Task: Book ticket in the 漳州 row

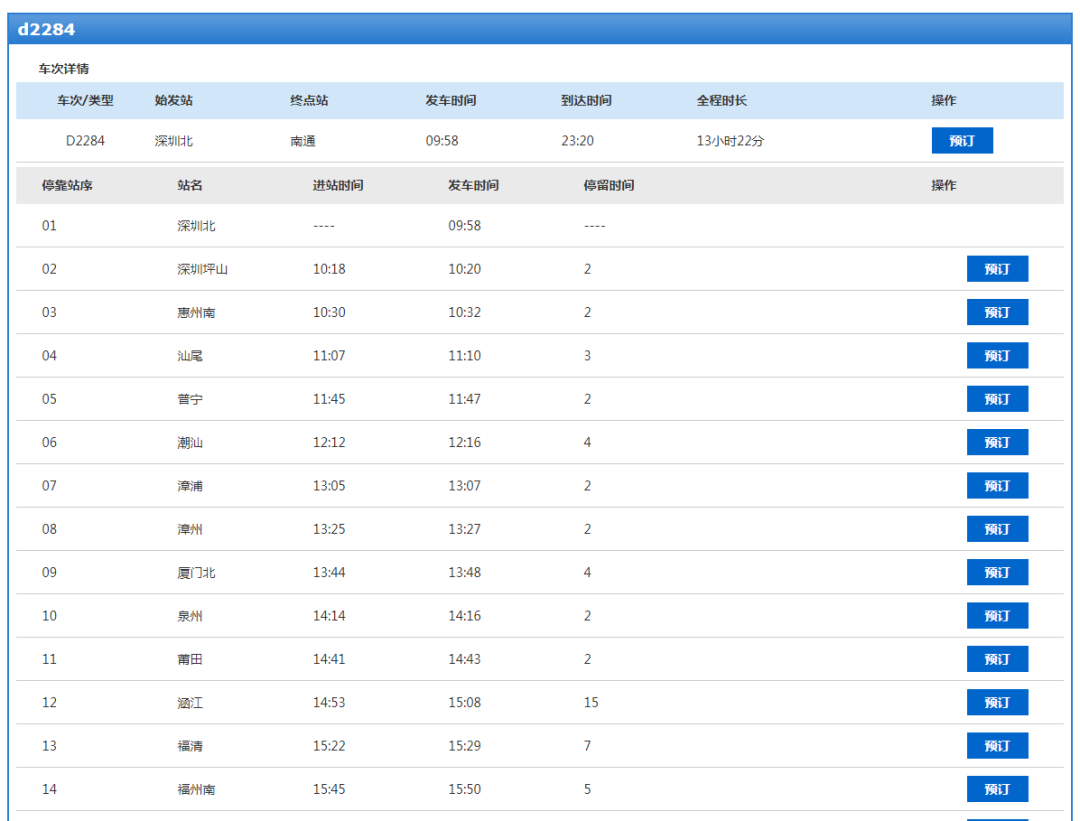Action: pos(997,529)
